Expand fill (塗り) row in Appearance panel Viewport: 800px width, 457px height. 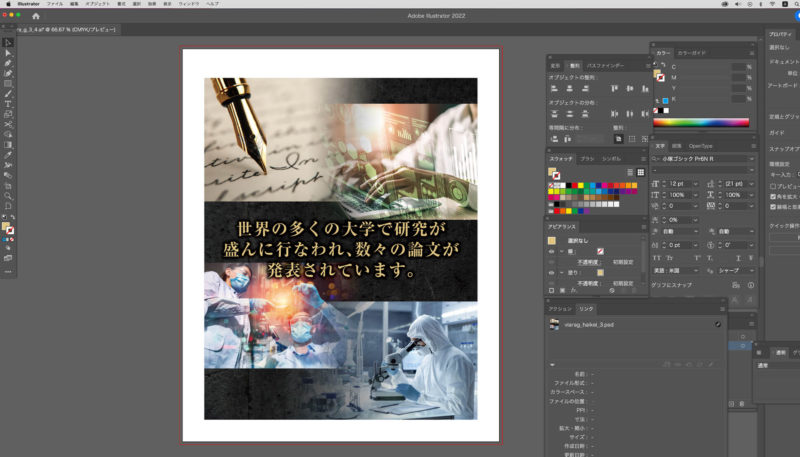point(562,273)
